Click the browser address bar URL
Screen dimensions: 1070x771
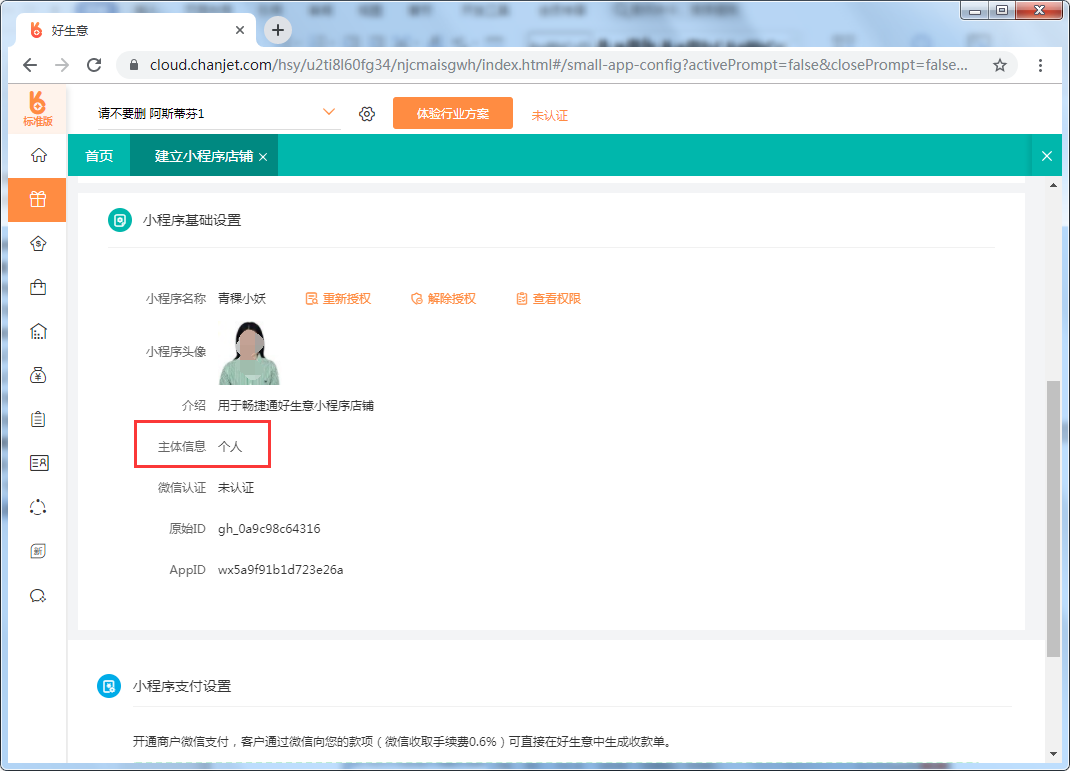click(x=558, y=65)
